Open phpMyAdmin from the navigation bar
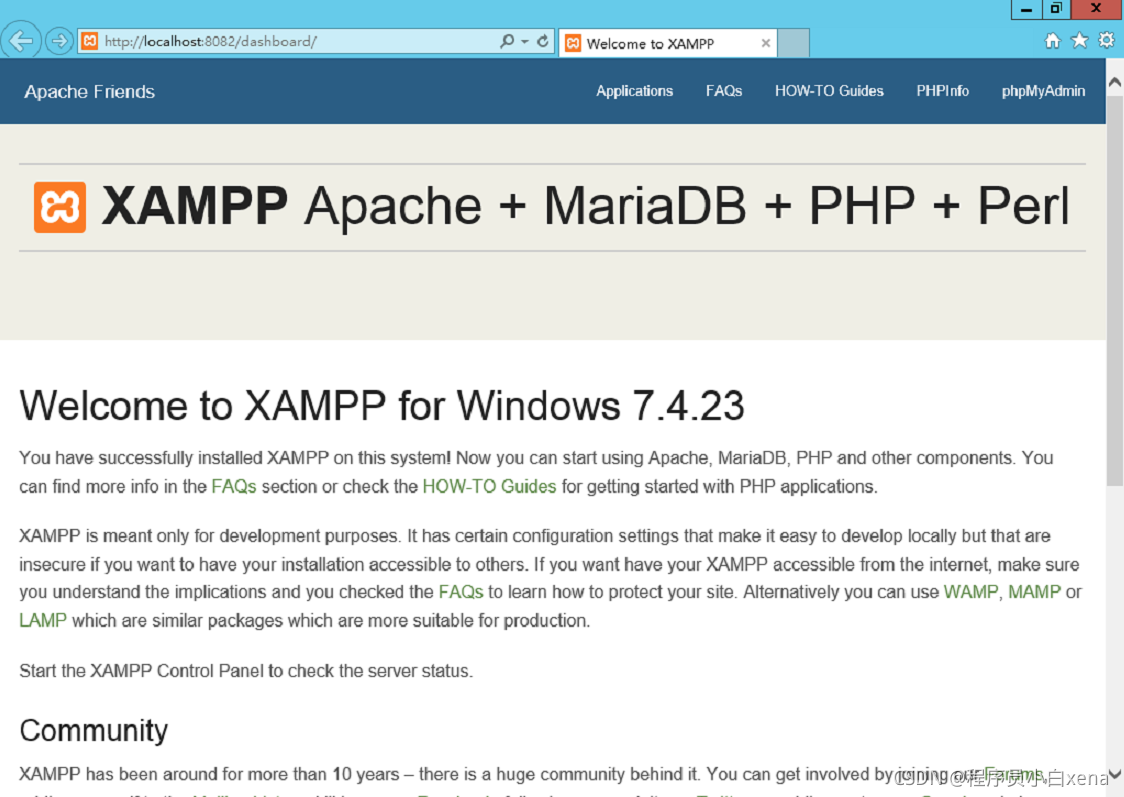Viewport: 1124px width, 797px height. pyautogui.click(x=1043, y=91)
